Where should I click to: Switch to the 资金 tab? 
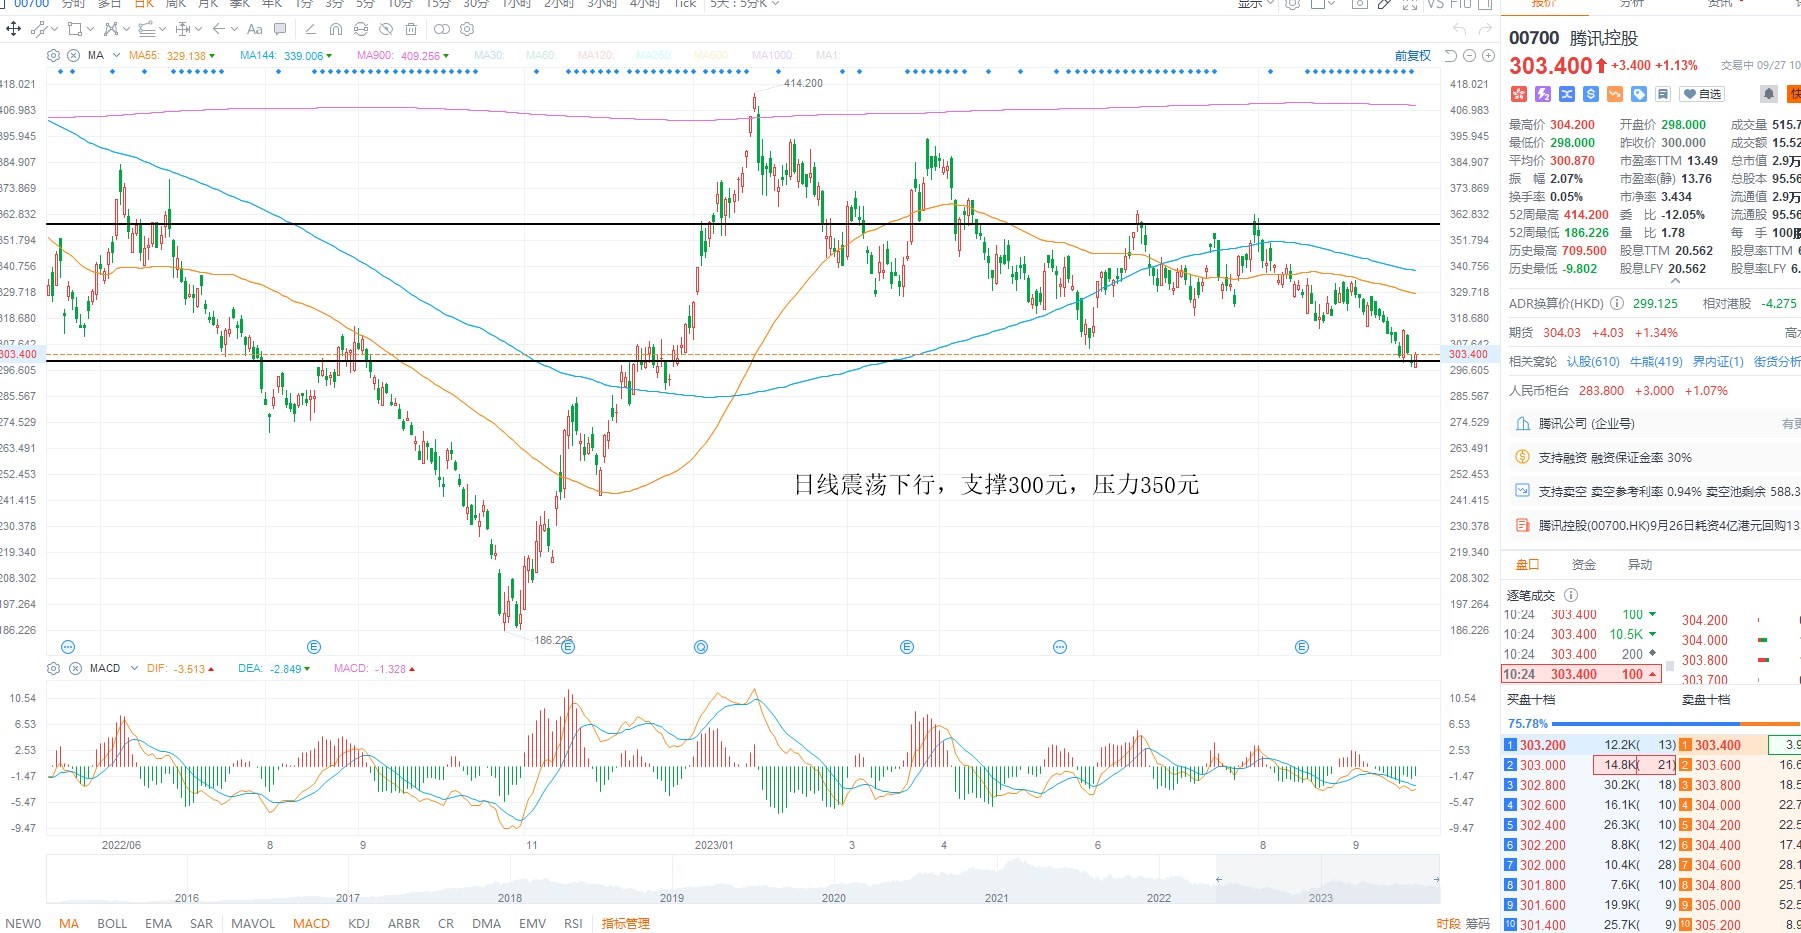[1584, 565]
